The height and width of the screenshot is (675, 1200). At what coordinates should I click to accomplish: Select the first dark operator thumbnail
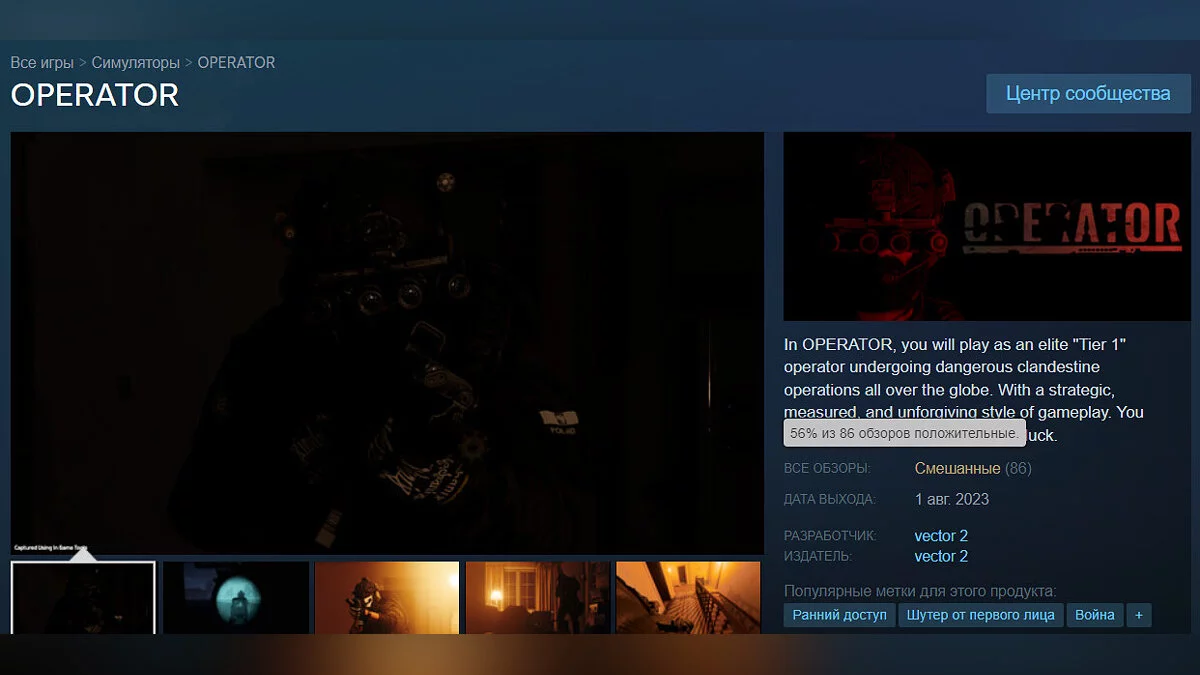[83, 597]
